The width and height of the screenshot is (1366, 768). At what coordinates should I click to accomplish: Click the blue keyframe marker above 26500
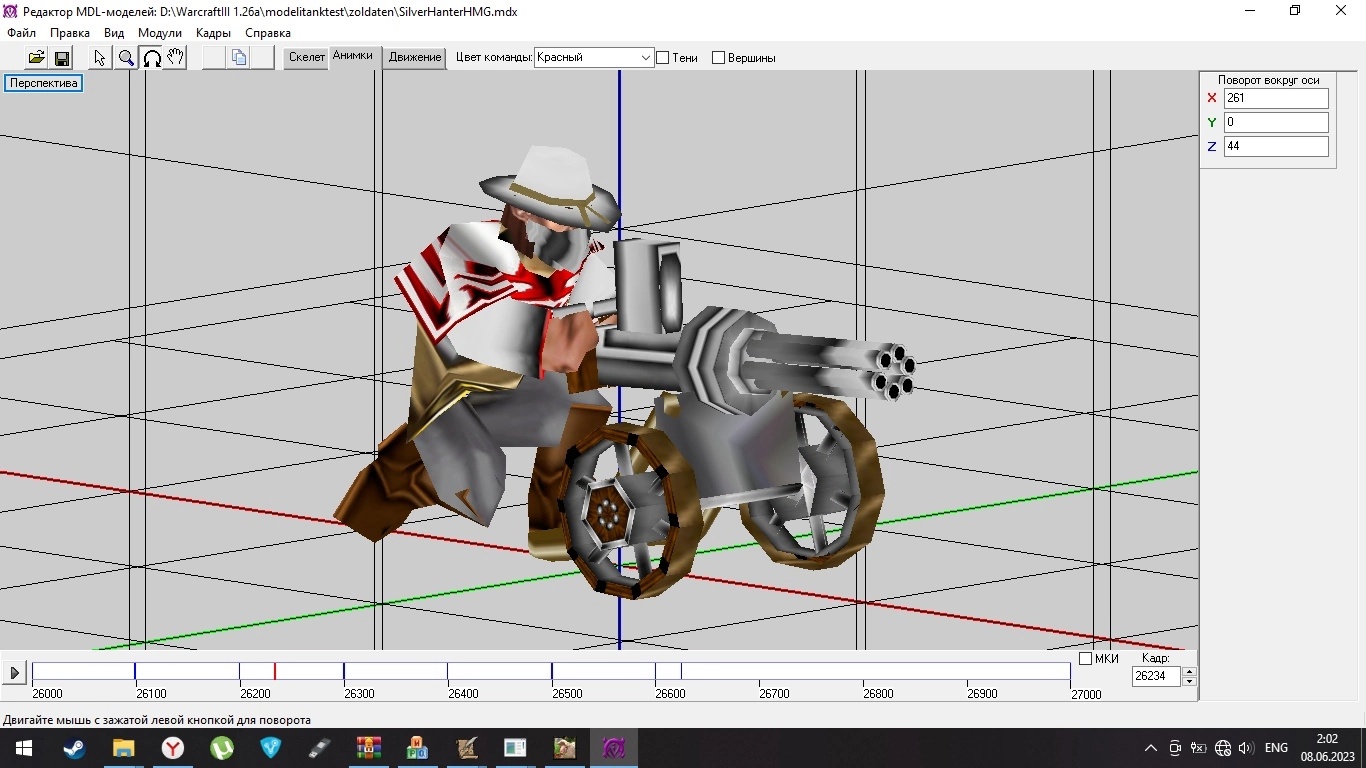point(551,671)
